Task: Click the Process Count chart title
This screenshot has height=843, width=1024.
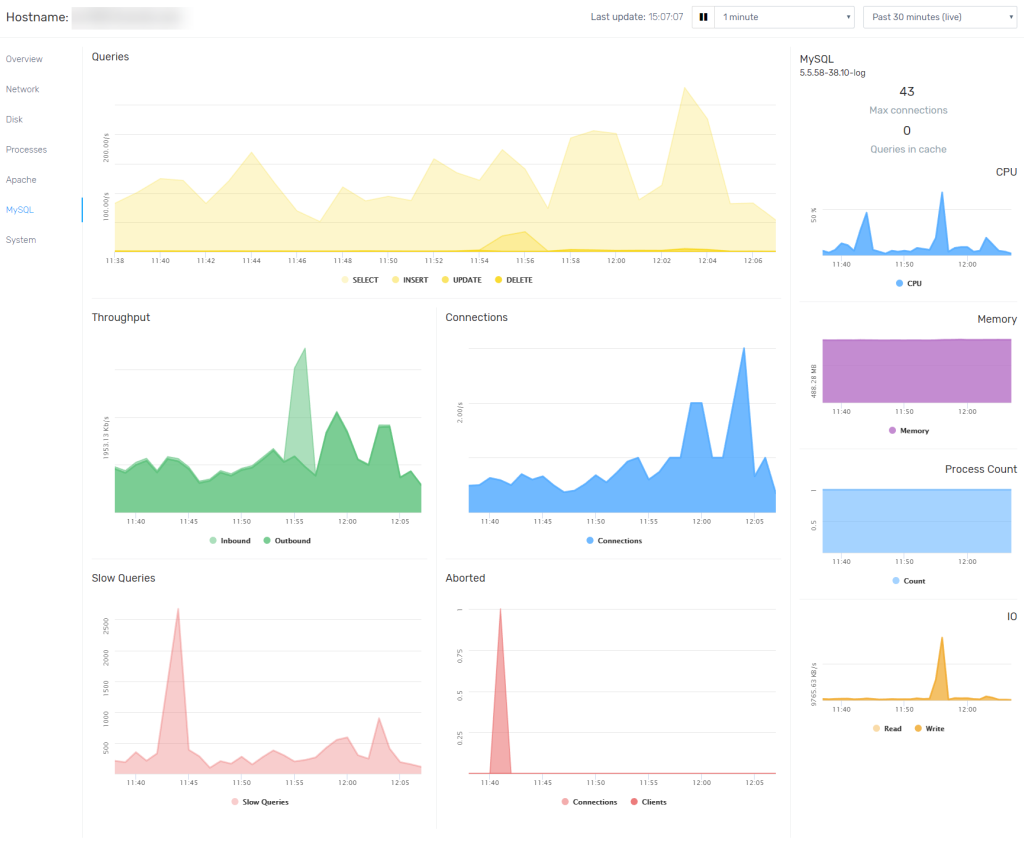Action: tap(981, 469)
